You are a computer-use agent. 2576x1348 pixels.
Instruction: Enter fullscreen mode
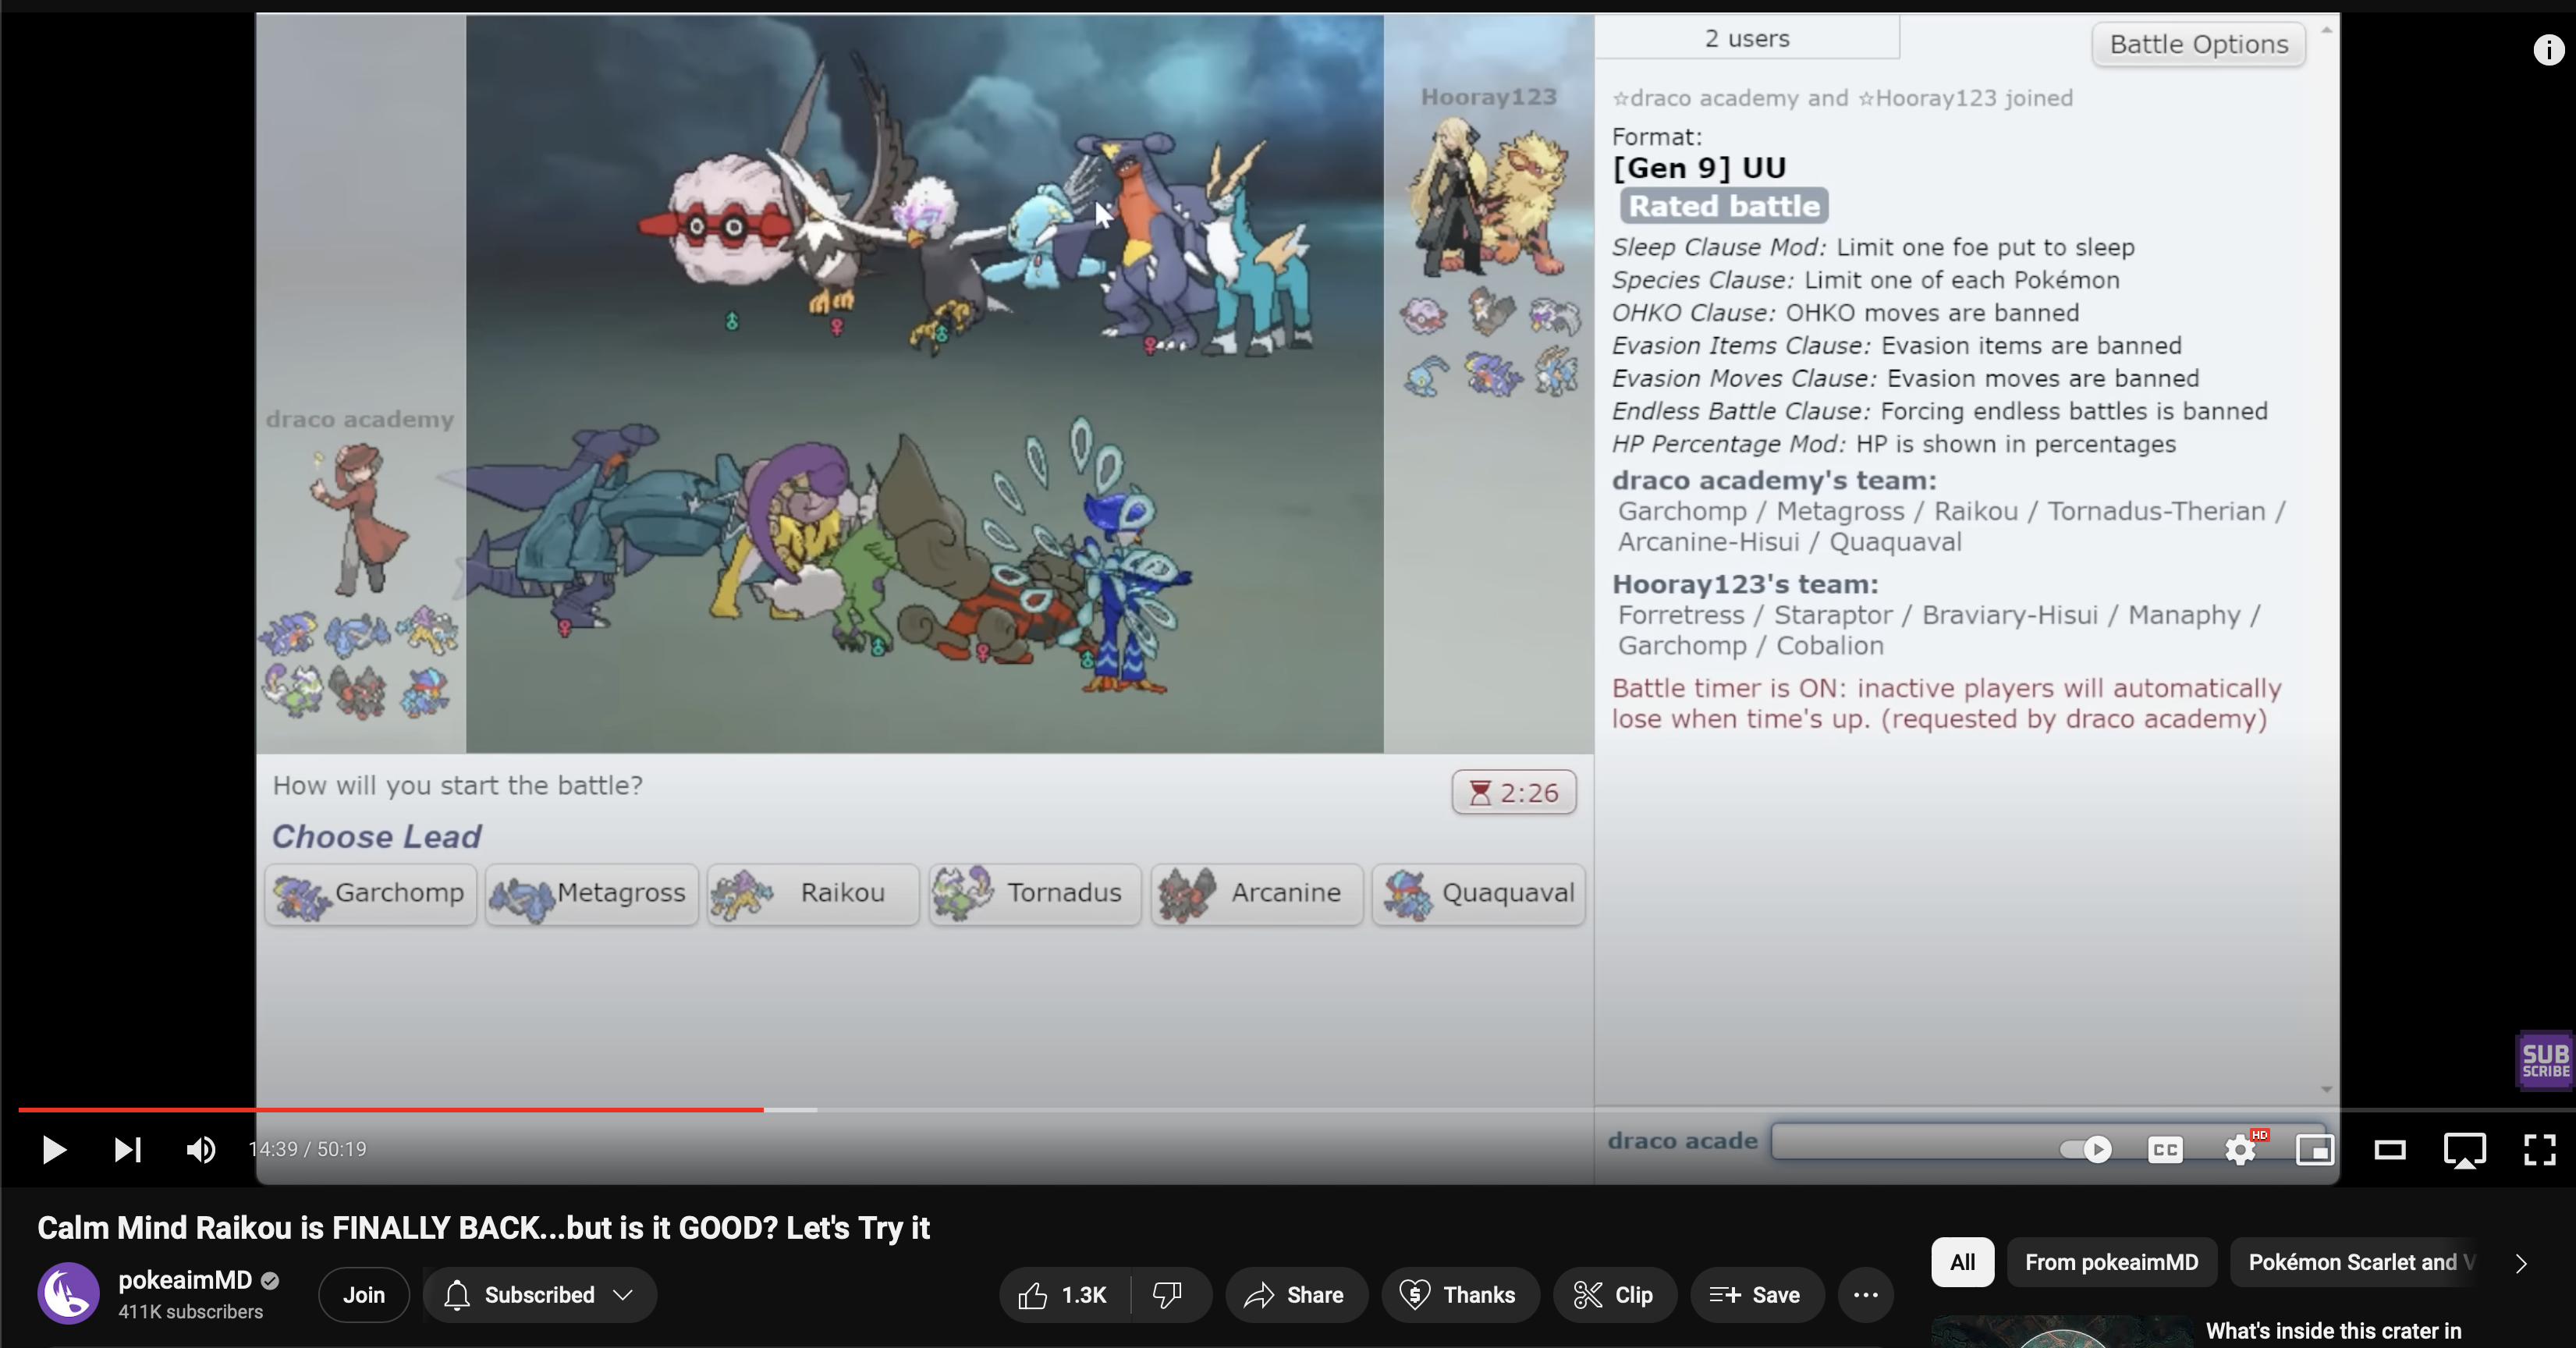tap(2540, 1150)
